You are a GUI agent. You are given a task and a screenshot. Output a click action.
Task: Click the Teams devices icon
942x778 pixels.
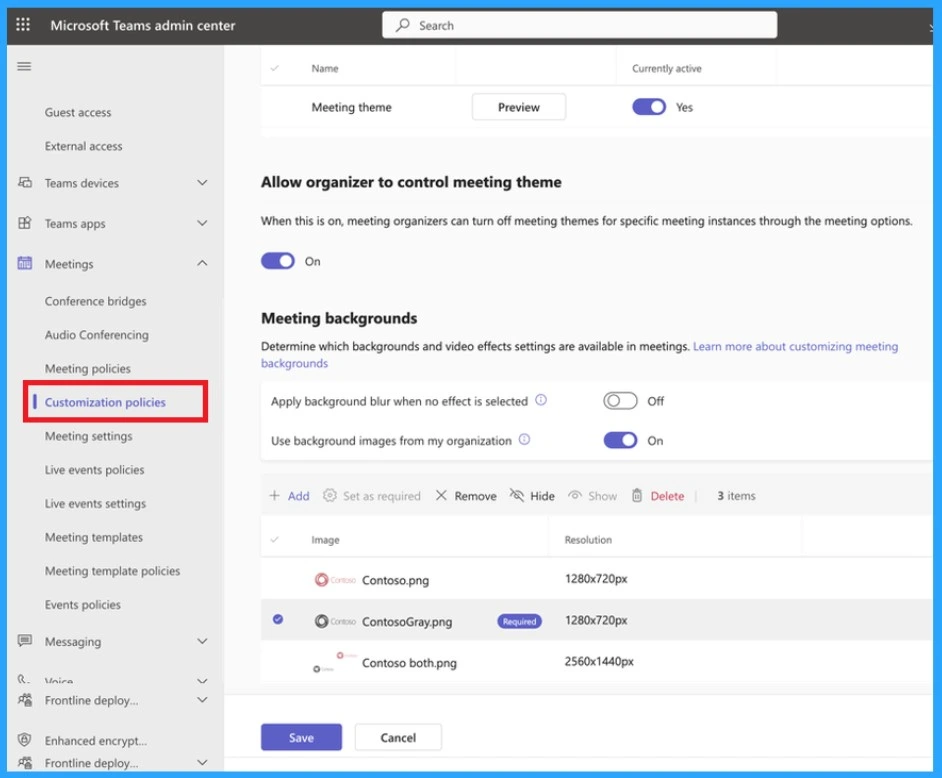tap(25, 182)
